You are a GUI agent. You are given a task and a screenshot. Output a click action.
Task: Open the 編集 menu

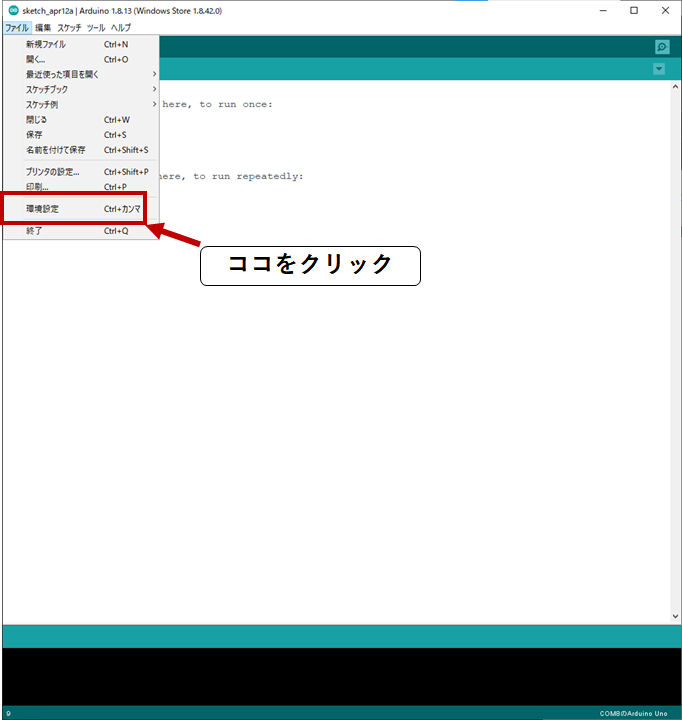click(x=43, y=28)
